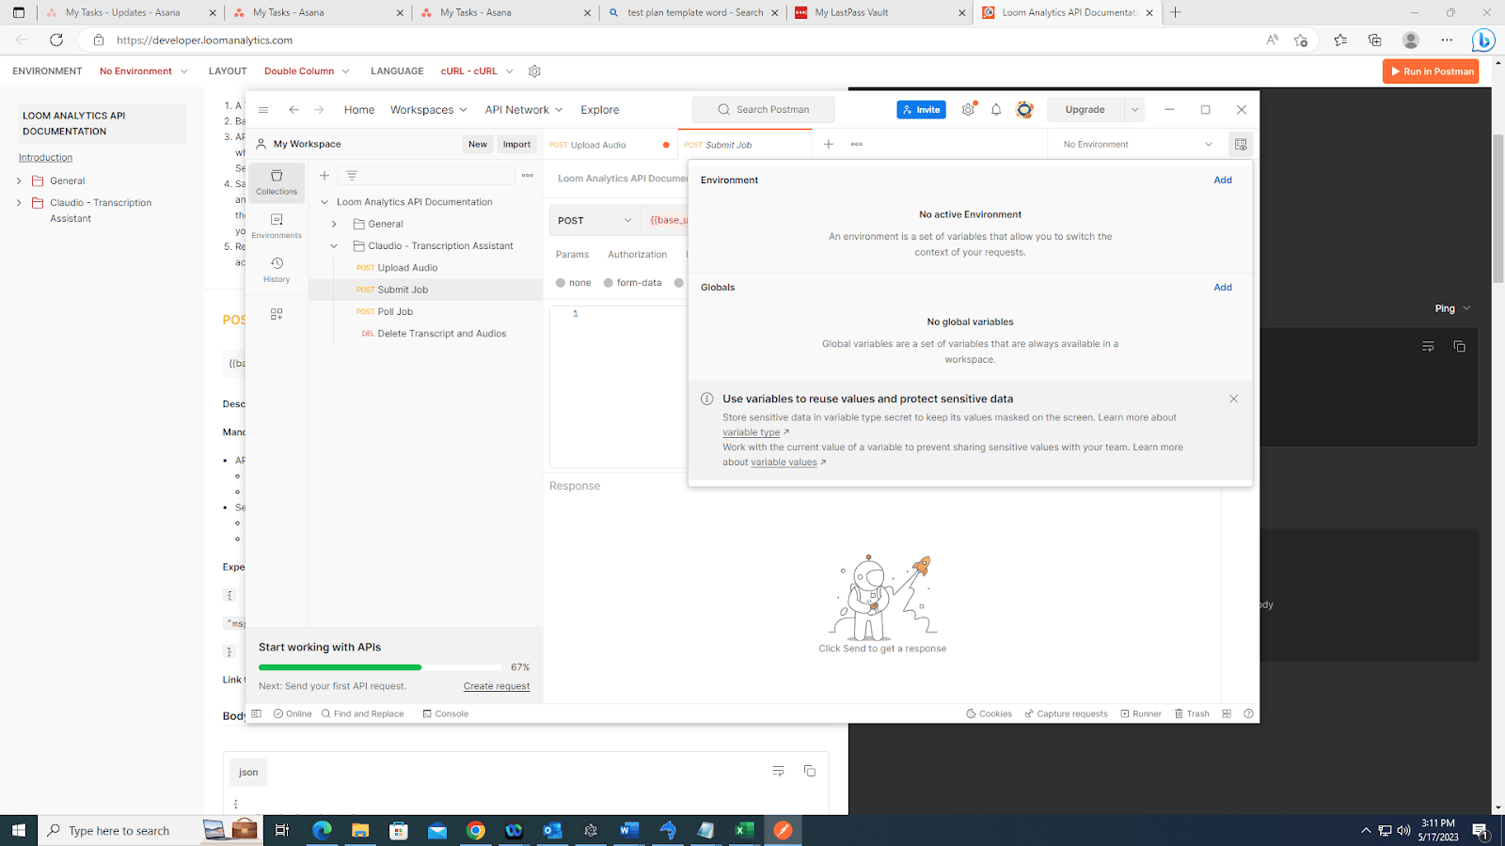Click the Create request link
The image size is (1505, 846).
pyautogui.click(x=496, y=685)
